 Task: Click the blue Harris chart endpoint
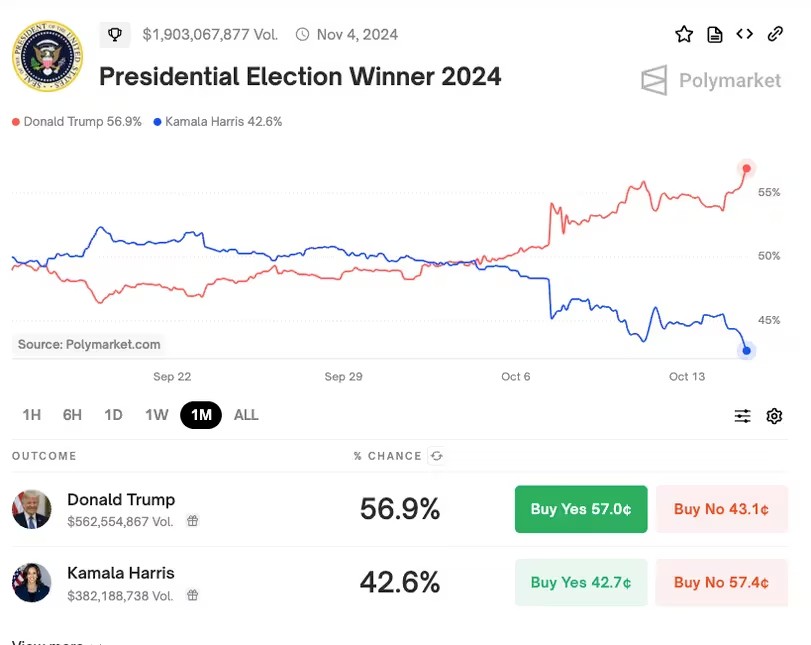point(746,351)
